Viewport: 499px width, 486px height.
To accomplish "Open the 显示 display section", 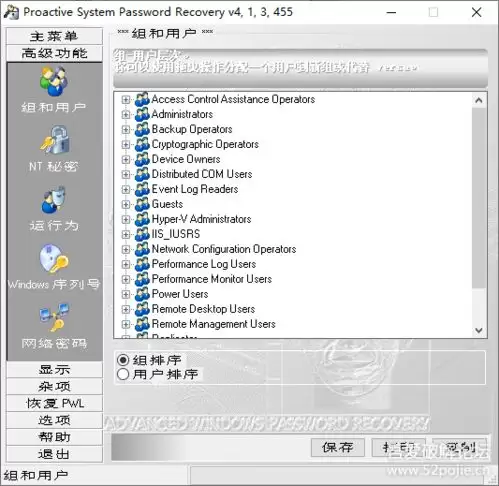I will tap(54, 369).
